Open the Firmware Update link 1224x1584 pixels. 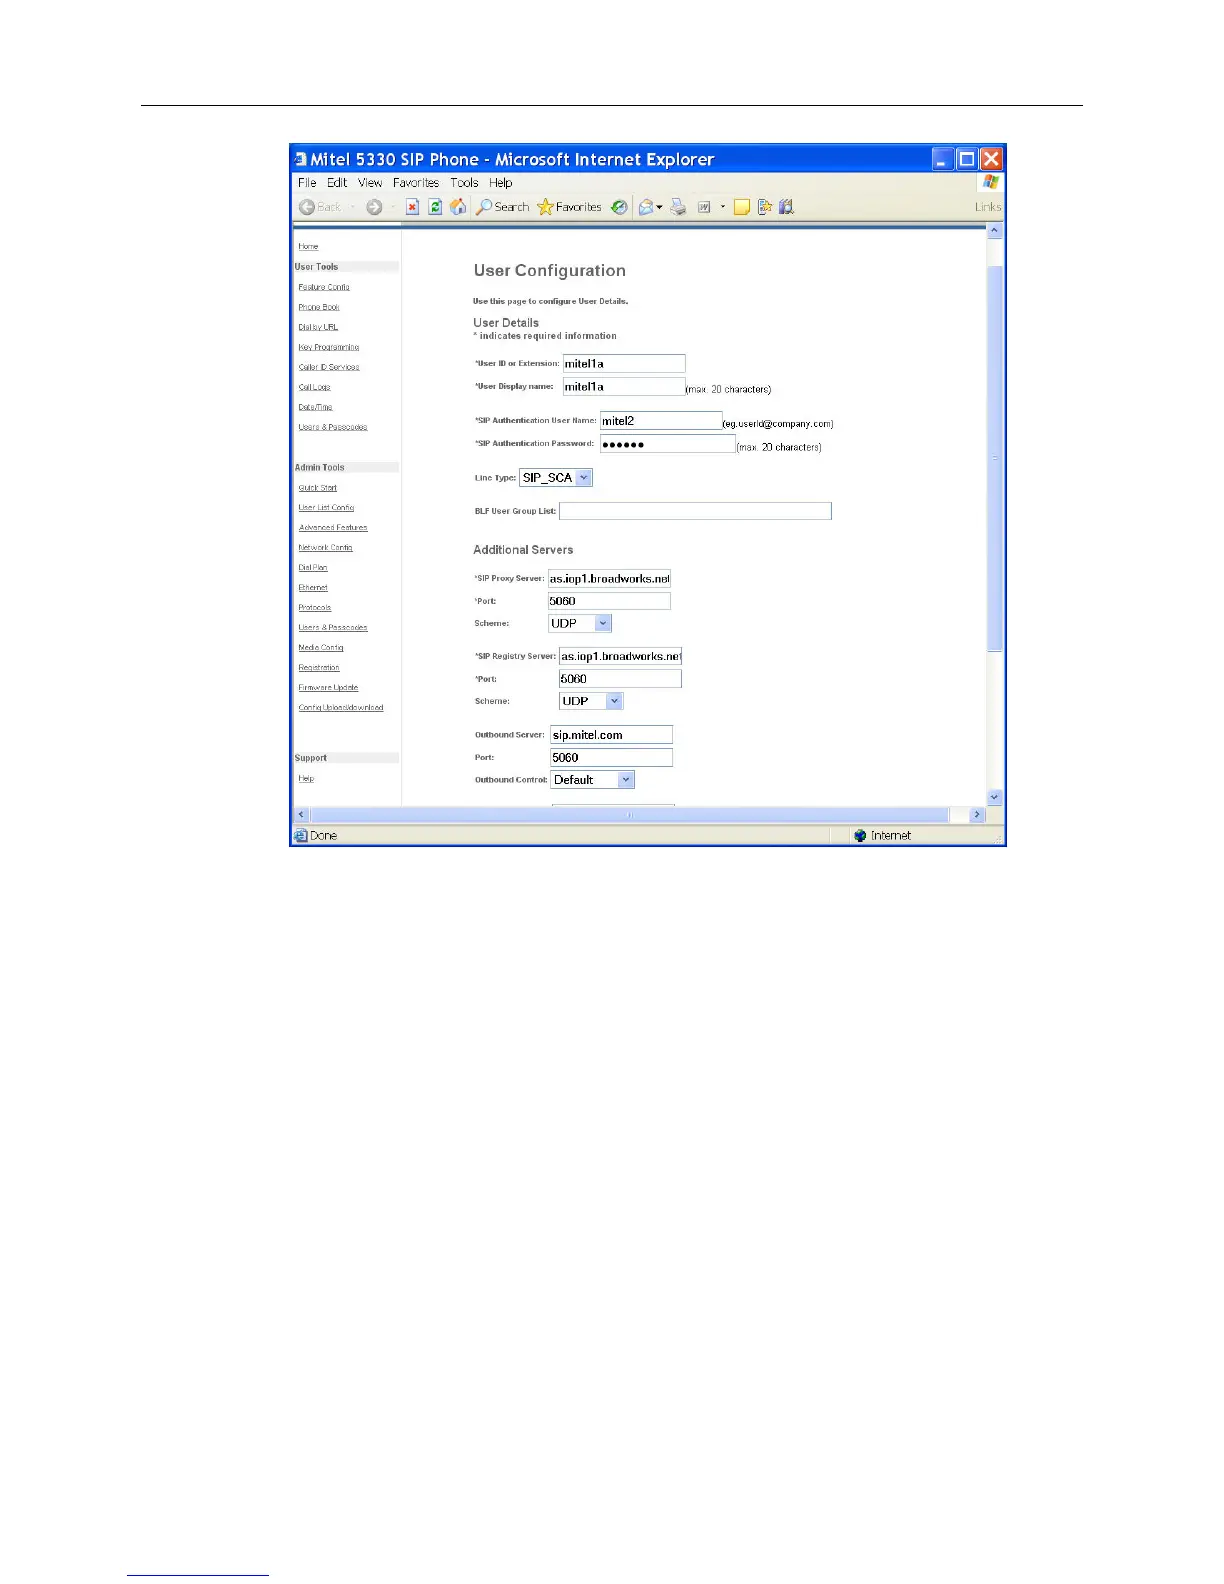pyautogui.click(x=328, y=688)
